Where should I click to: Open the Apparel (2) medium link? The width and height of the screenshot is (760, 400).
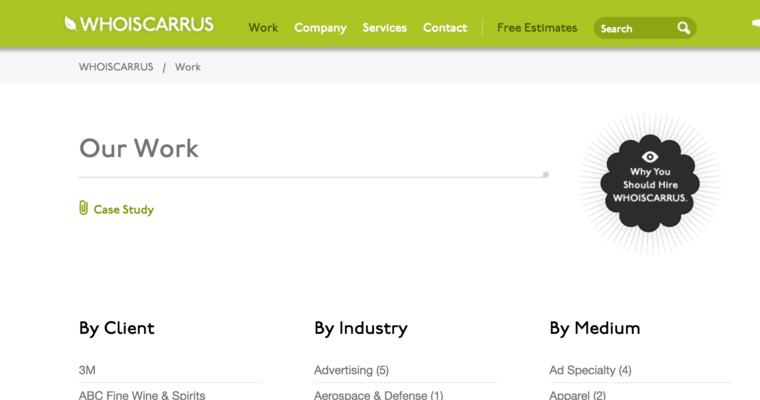click(577, 395)
